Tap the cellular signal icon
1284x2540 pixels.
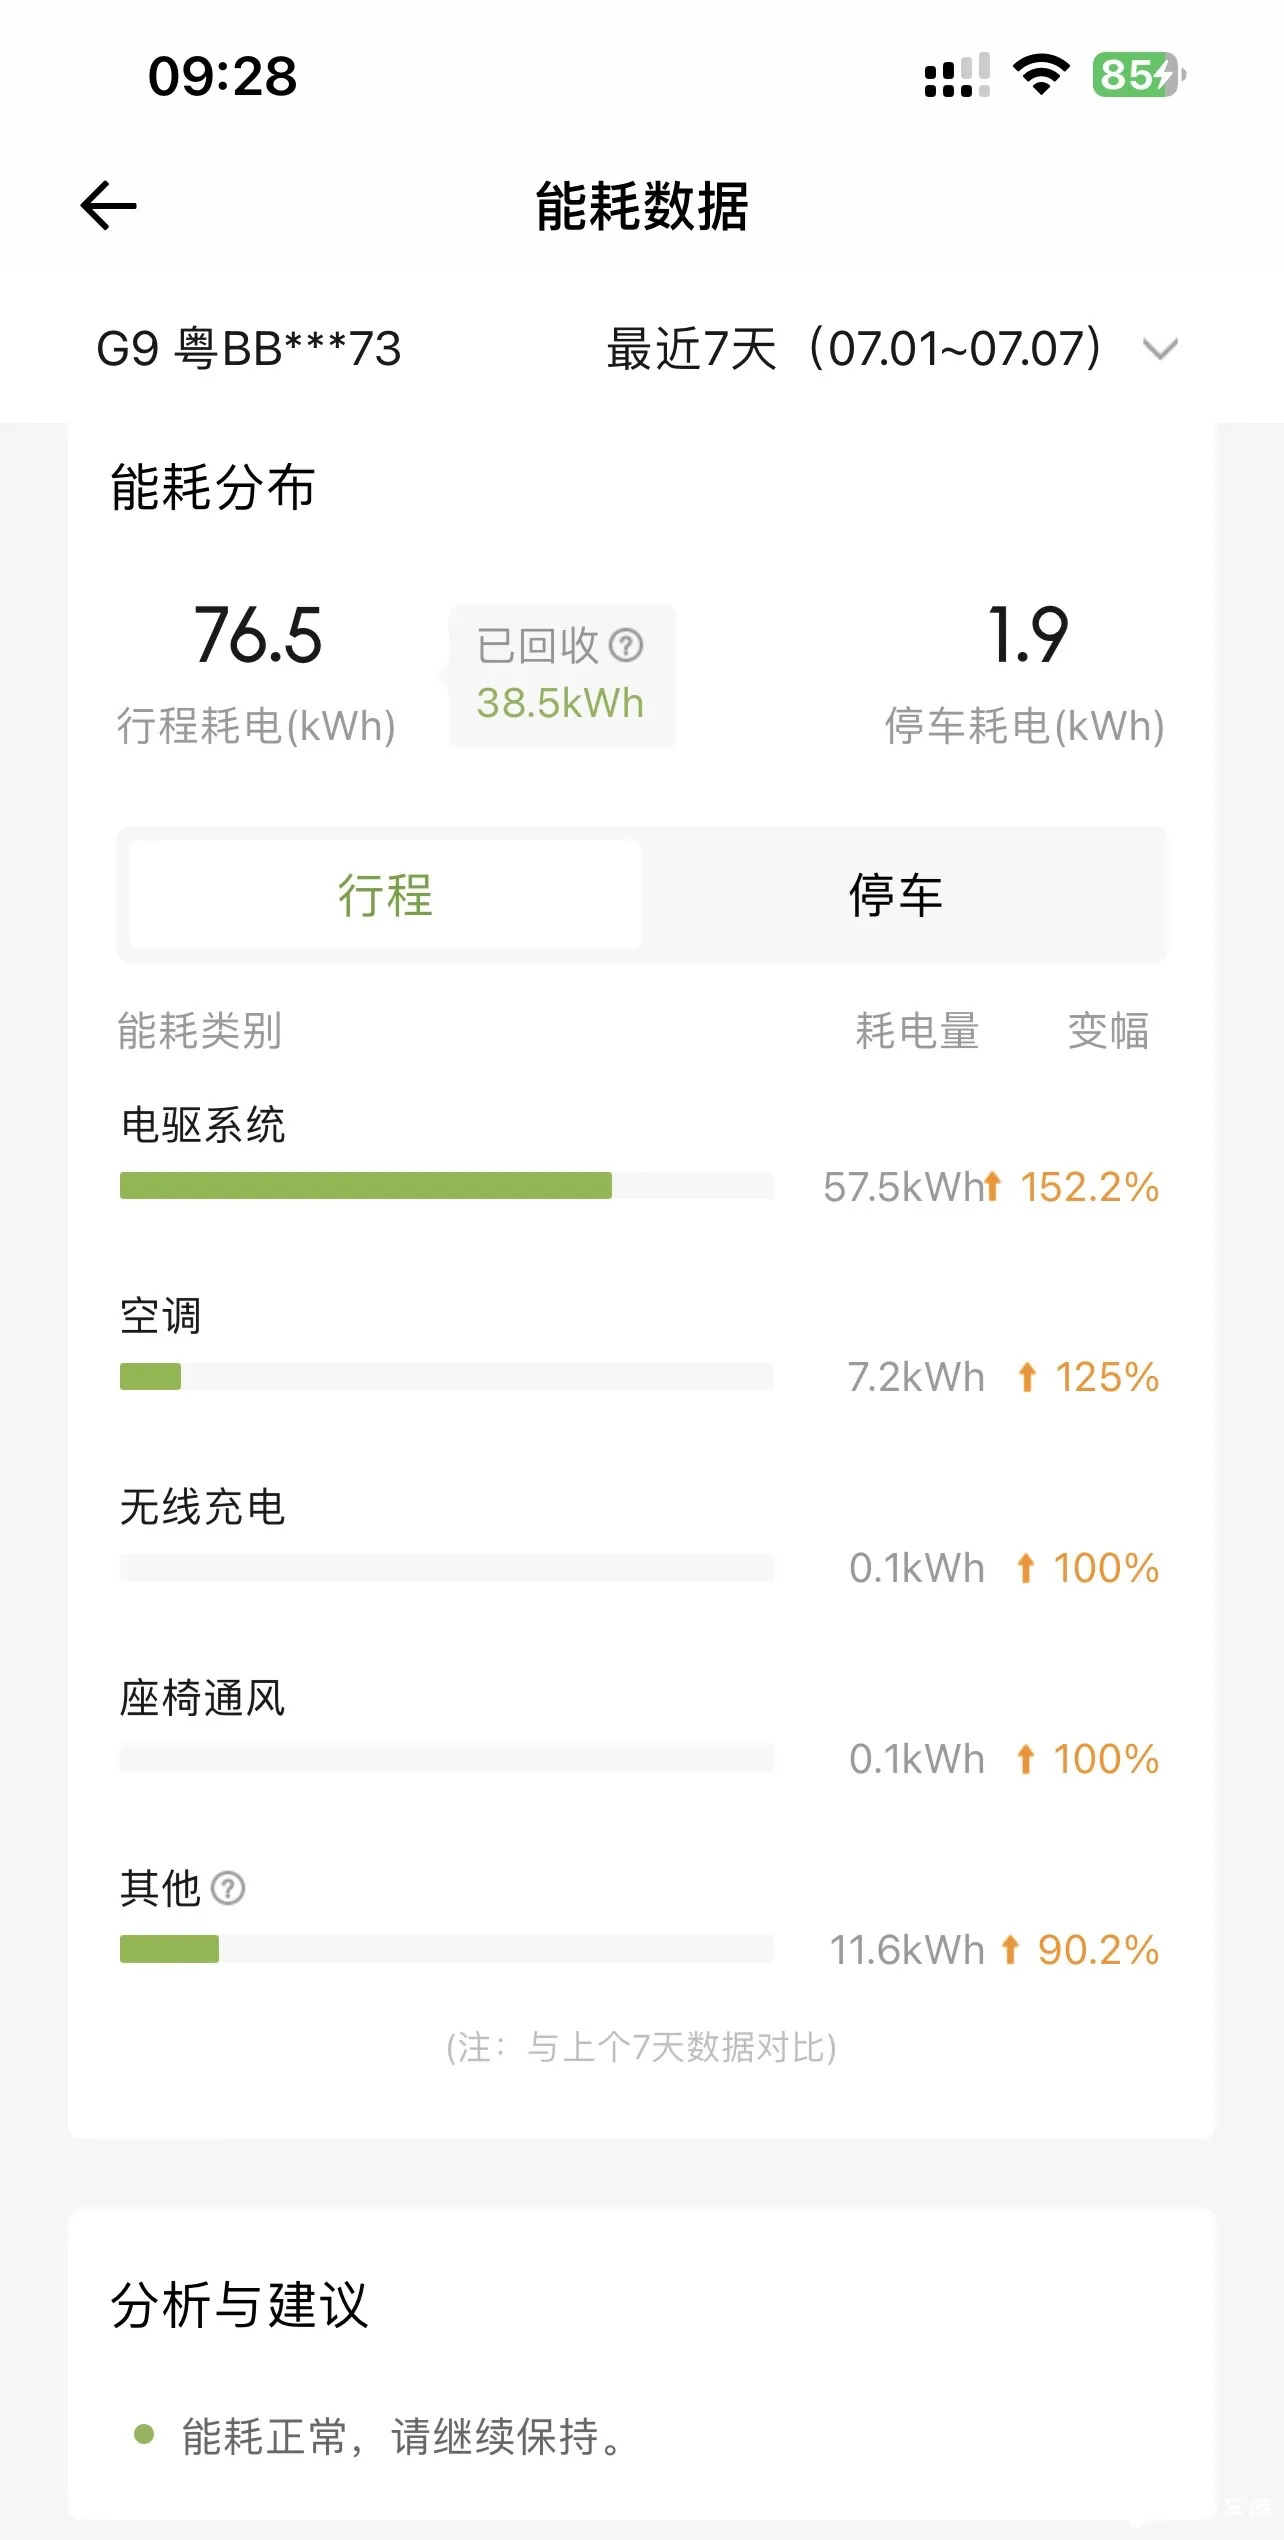click(956, 76)
